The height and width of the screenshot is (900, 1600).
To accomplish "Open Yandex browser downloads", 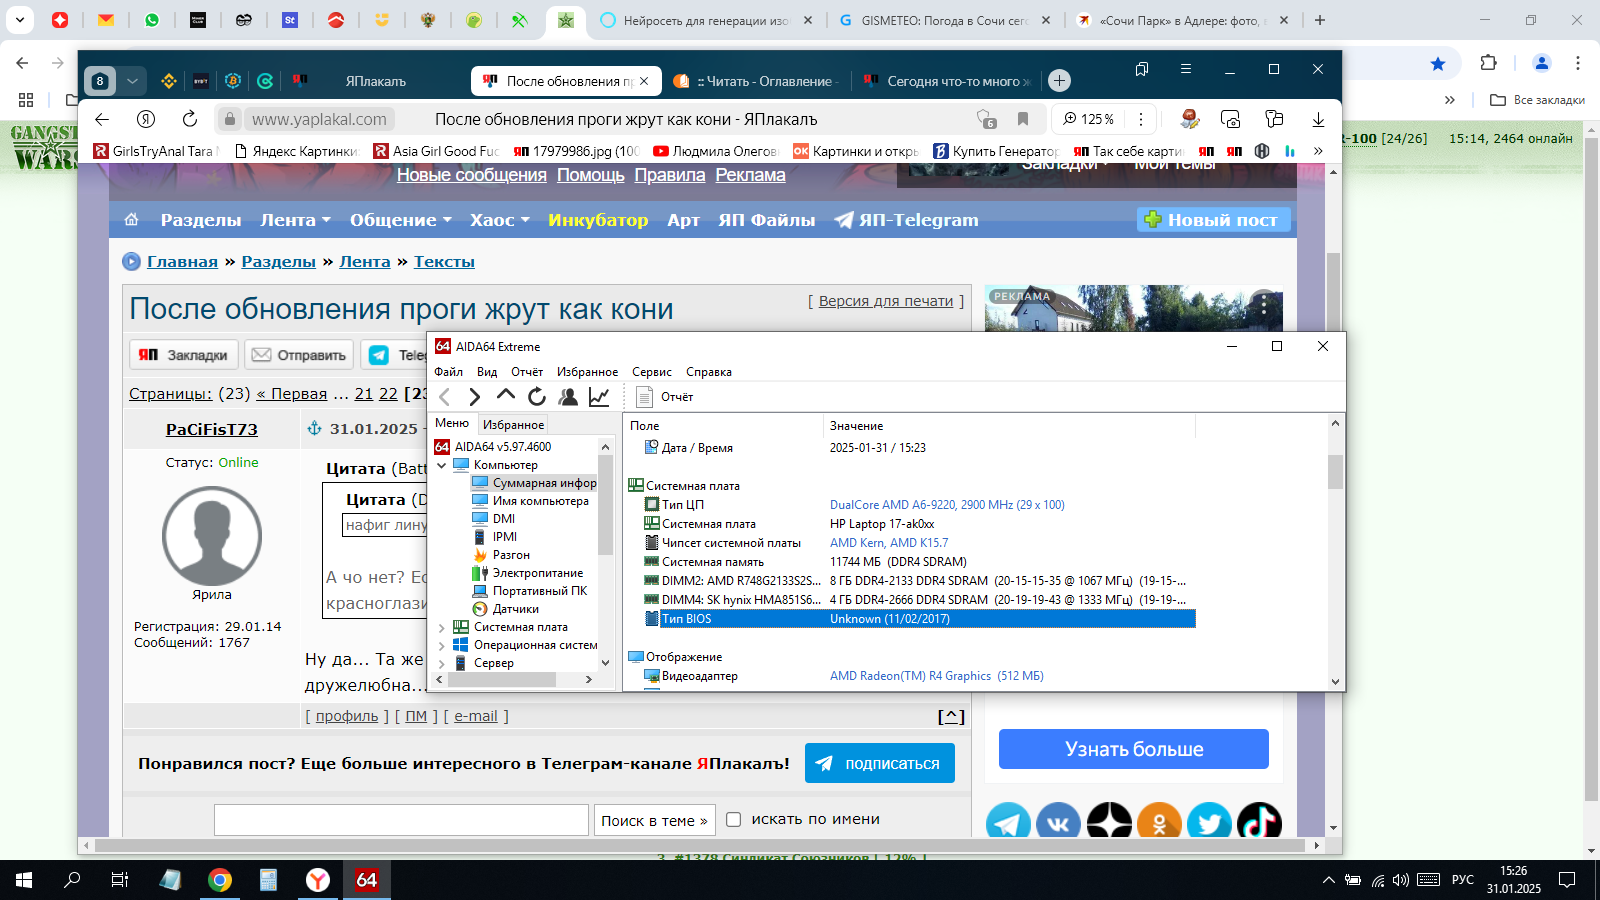I will point(1318,119).
